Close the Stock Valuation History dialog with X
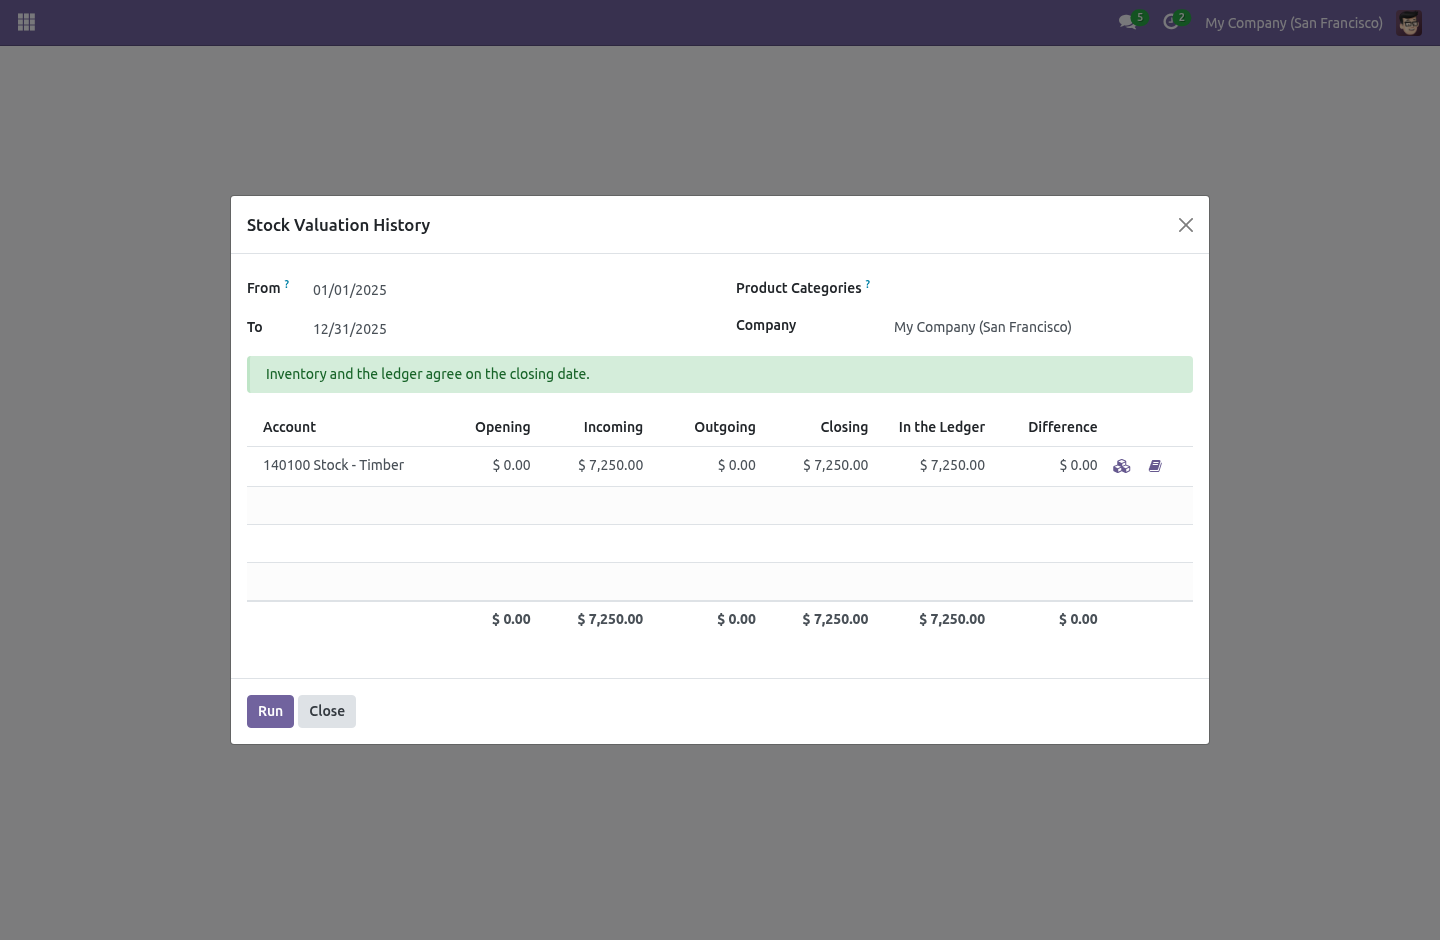The height and width of the screenshot is (940, 1440). (1186, 225)
